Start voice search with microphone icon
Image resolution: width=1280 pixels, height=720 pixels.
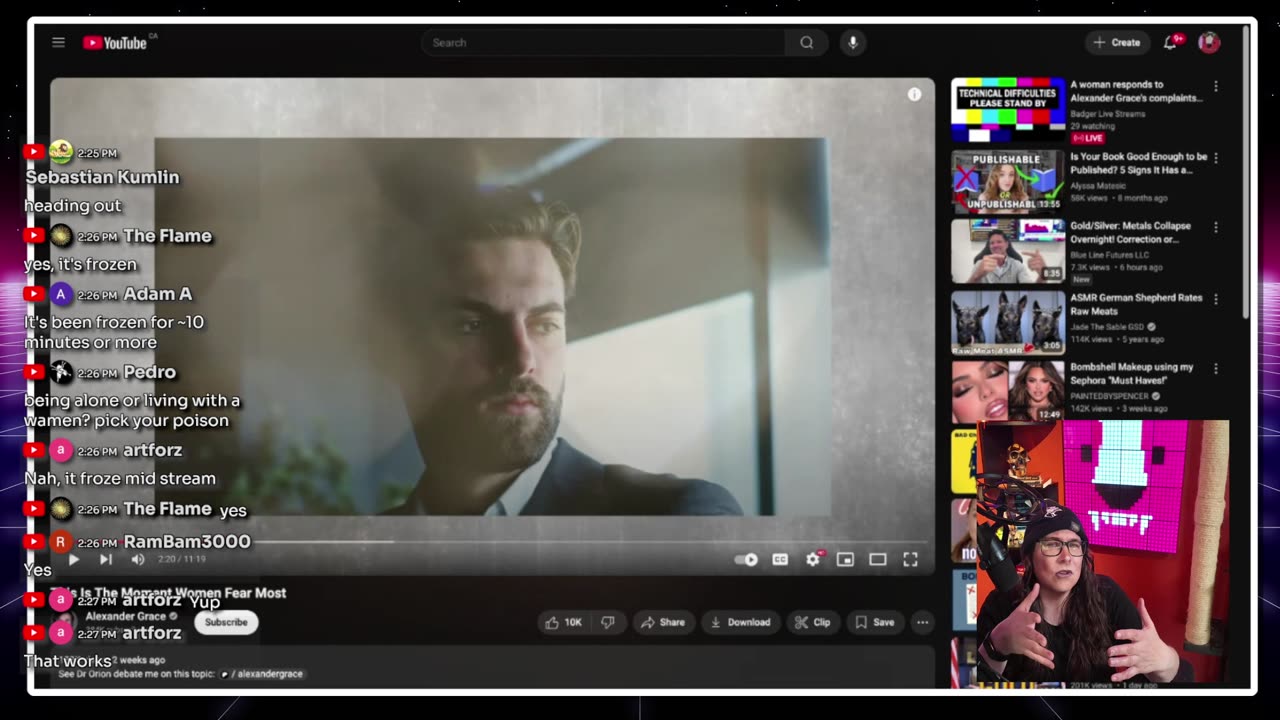coord(852,42)
